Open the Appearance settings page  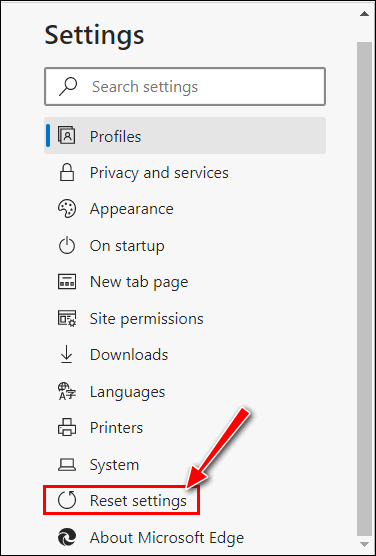(x=185, y=209)
